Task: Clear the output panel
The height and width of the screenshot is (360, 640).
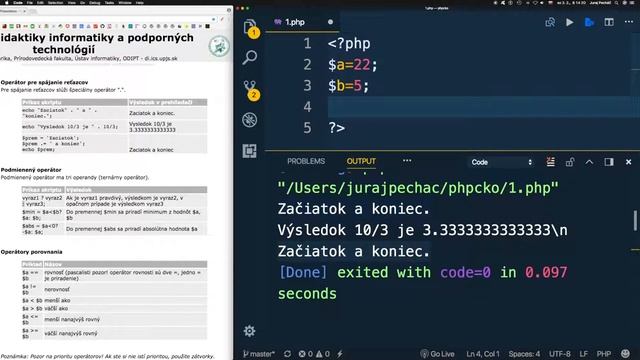Action: click(551, 162)
